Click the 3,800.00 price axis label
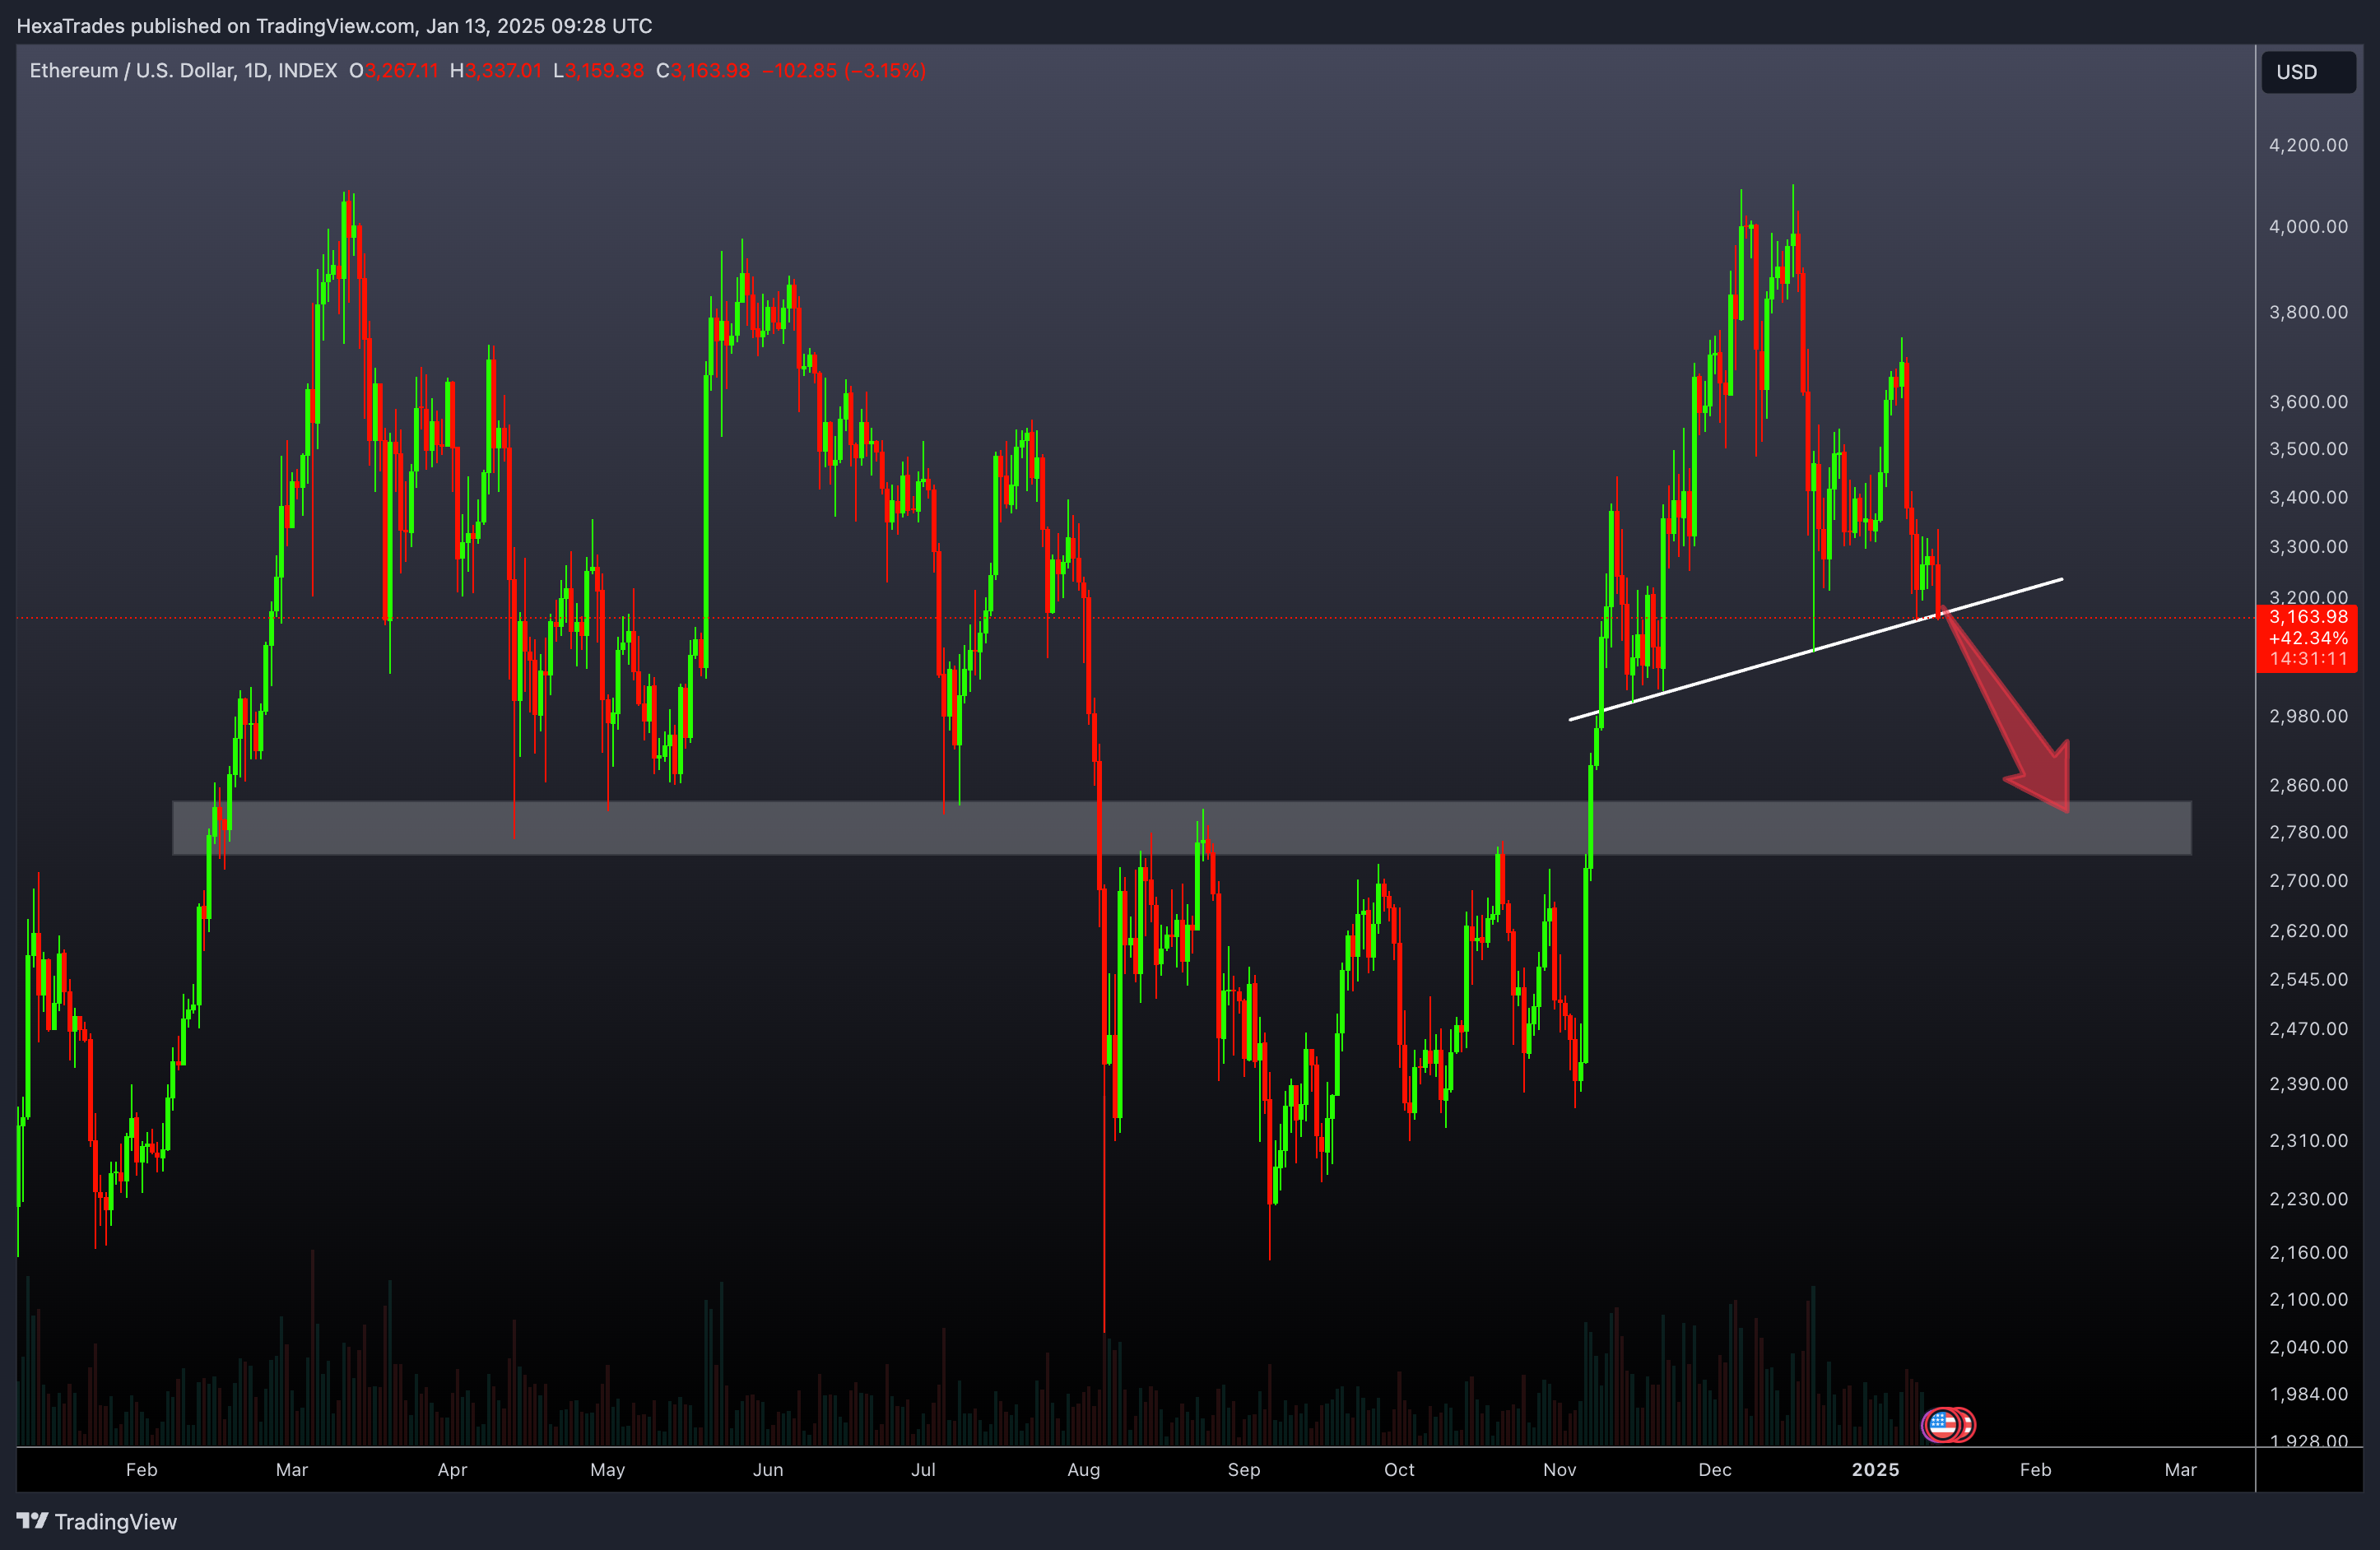Image resolution: width=2380 pixels, height=1550 pixels. pos(2308,312)
